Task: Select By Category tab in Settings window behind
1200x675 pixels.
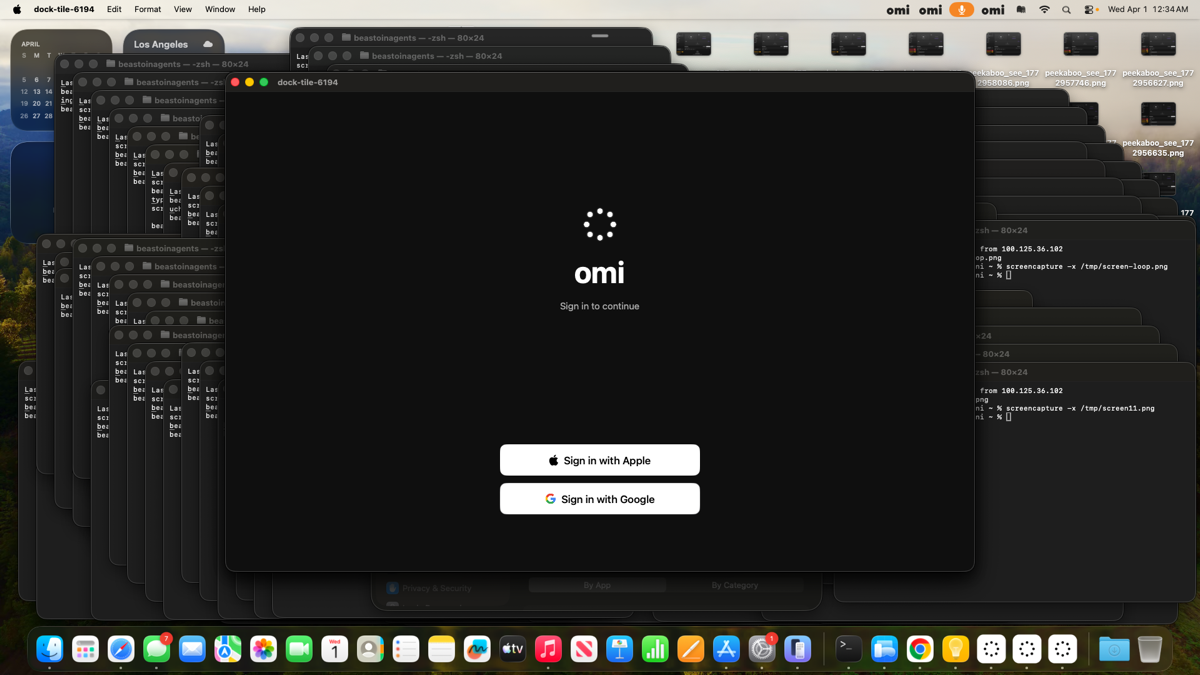Action: click(735, 586)
